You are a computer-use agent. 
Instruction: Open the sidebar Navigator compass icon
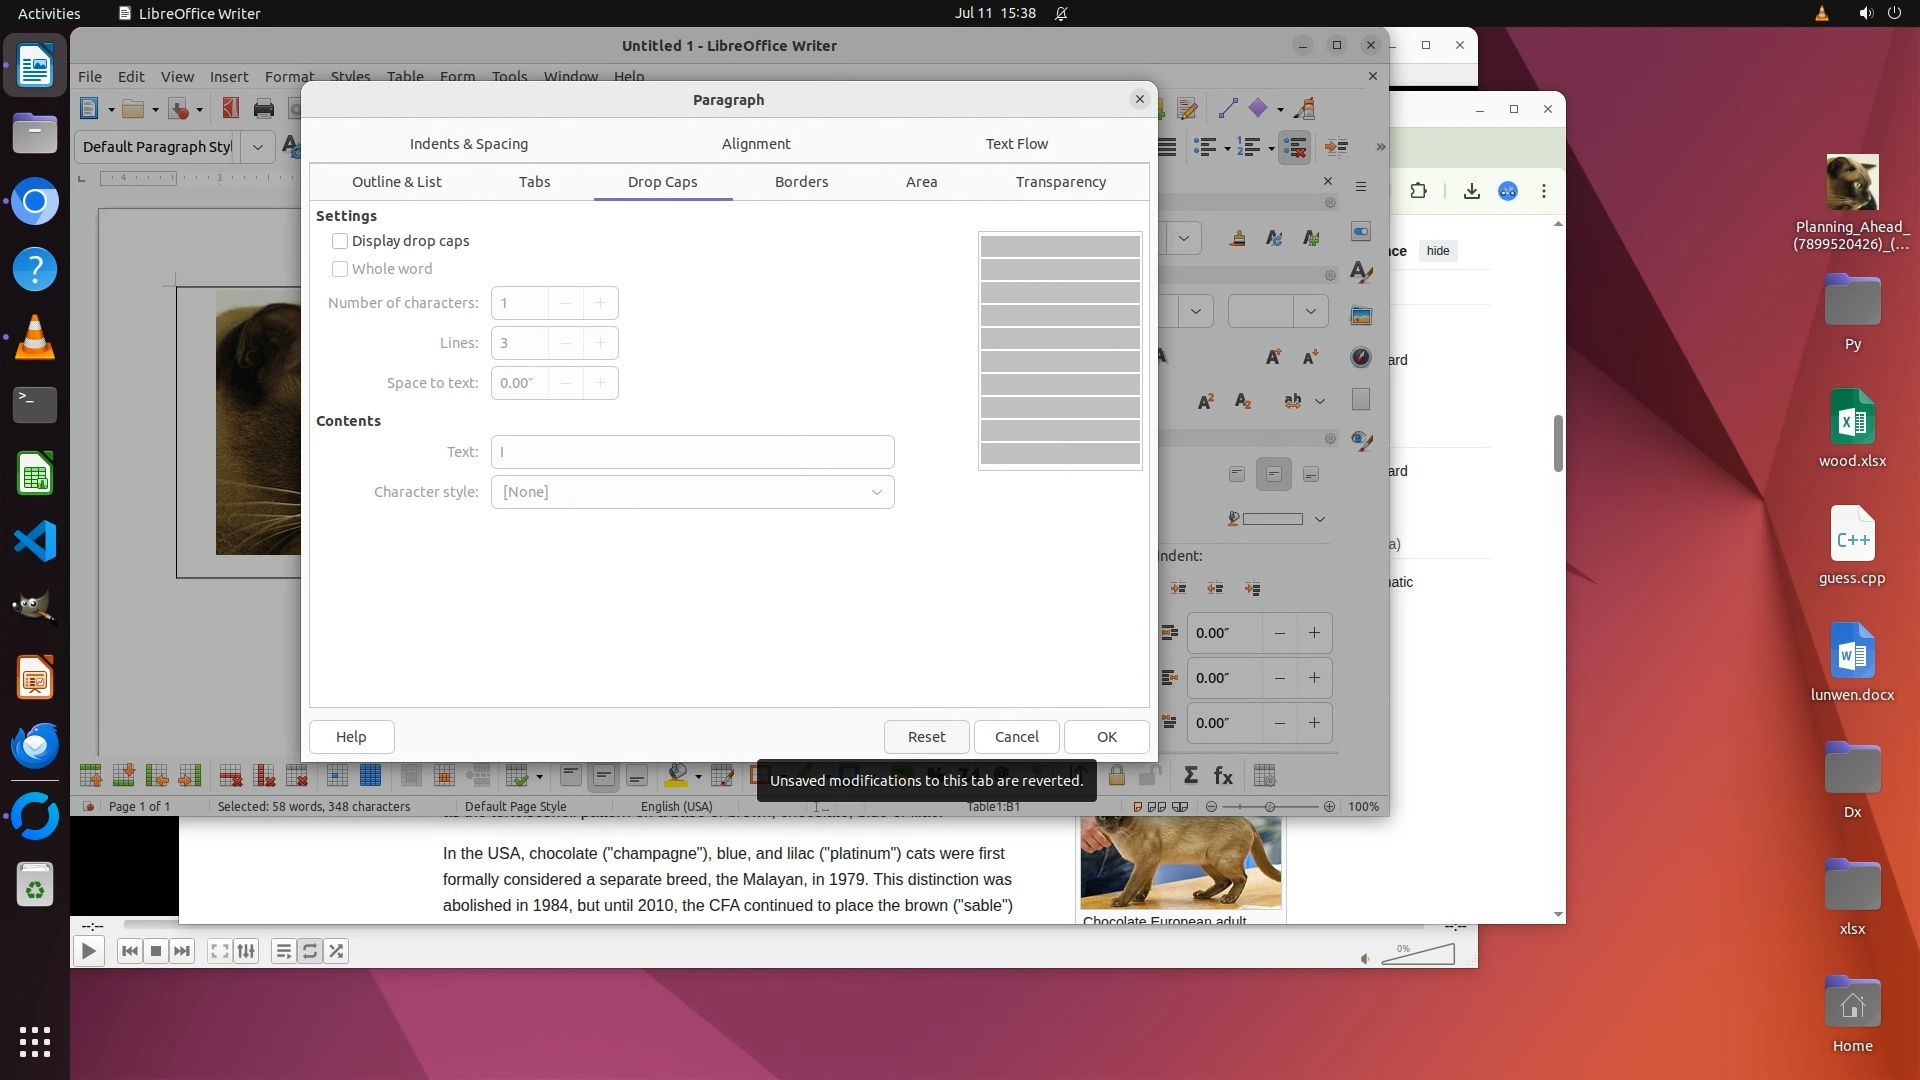pyautogui.click(x=1361, y=357)
